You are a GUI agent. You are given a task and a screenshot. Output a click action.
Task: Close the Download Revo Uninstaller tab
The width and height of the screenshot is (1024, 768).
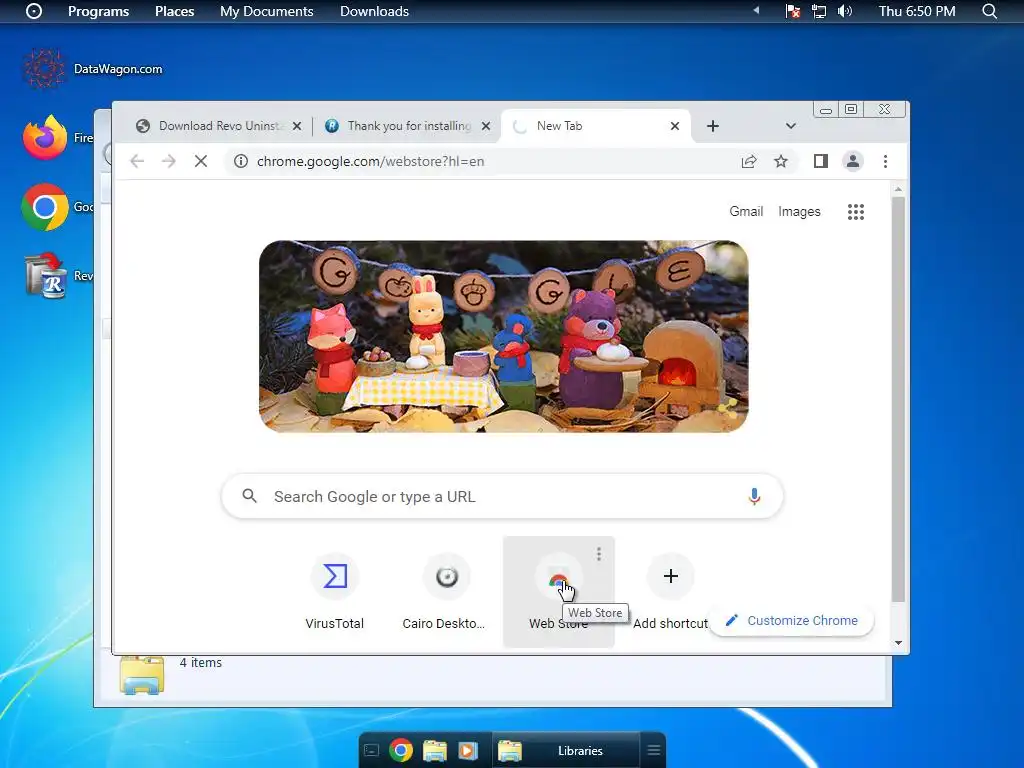(x=297, y=126)
